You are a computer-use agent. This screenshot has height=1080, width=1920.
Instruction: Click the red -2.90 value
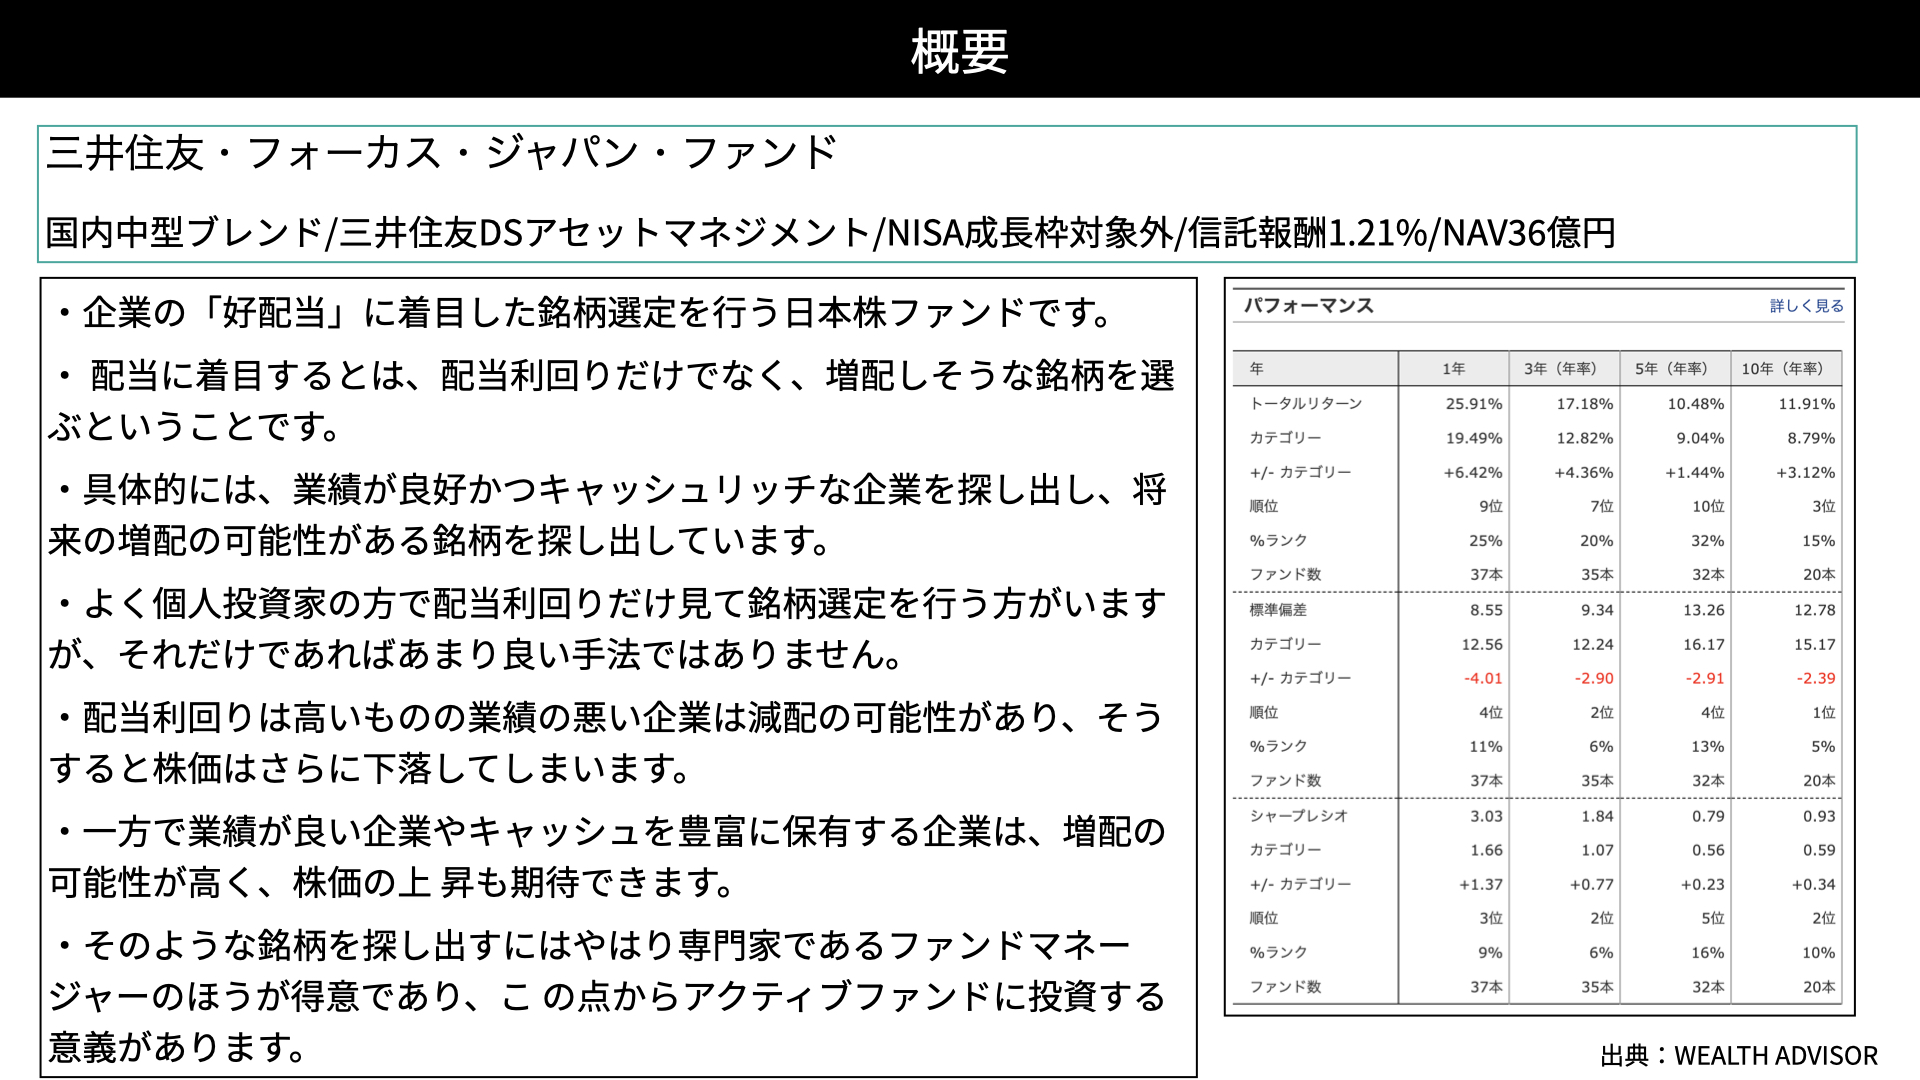tap(1595, 678)
